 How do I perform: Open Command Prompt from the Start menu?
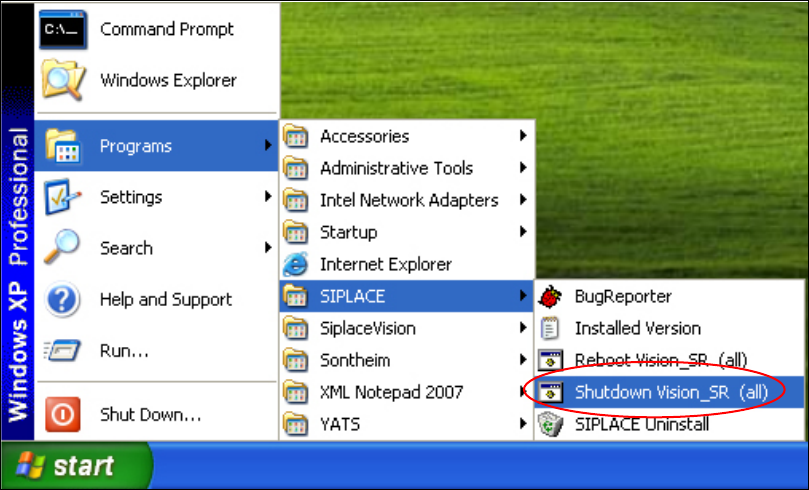coord(157,29)
